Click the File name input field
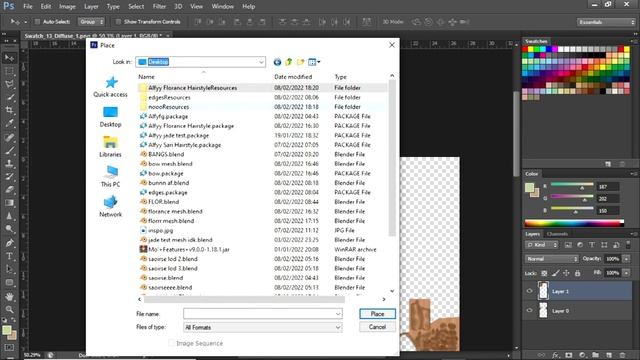This screenshot has width=640, height=360. [262, 313]
